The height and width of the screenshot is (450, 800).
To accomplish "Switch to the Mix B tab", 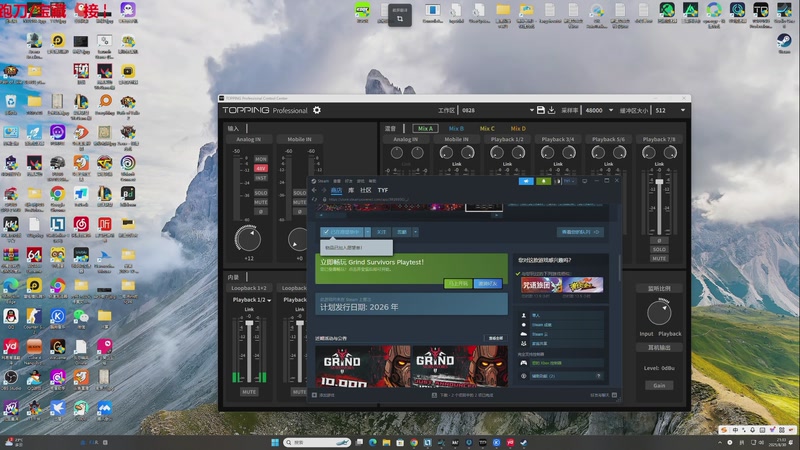I will [456, 129].
